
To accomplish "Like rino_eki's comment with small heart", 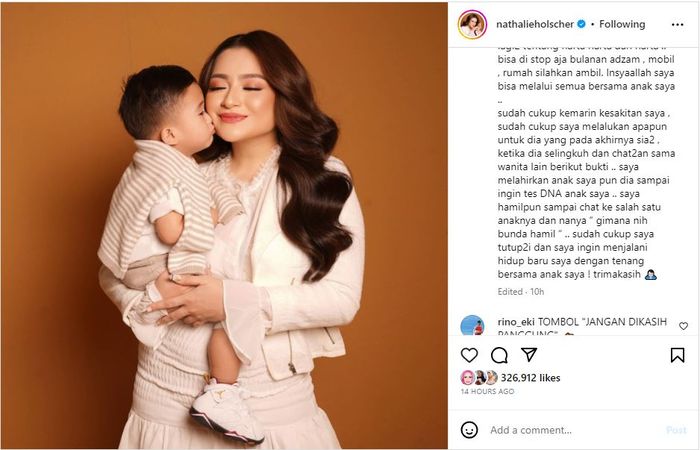I will coord(683,326).
